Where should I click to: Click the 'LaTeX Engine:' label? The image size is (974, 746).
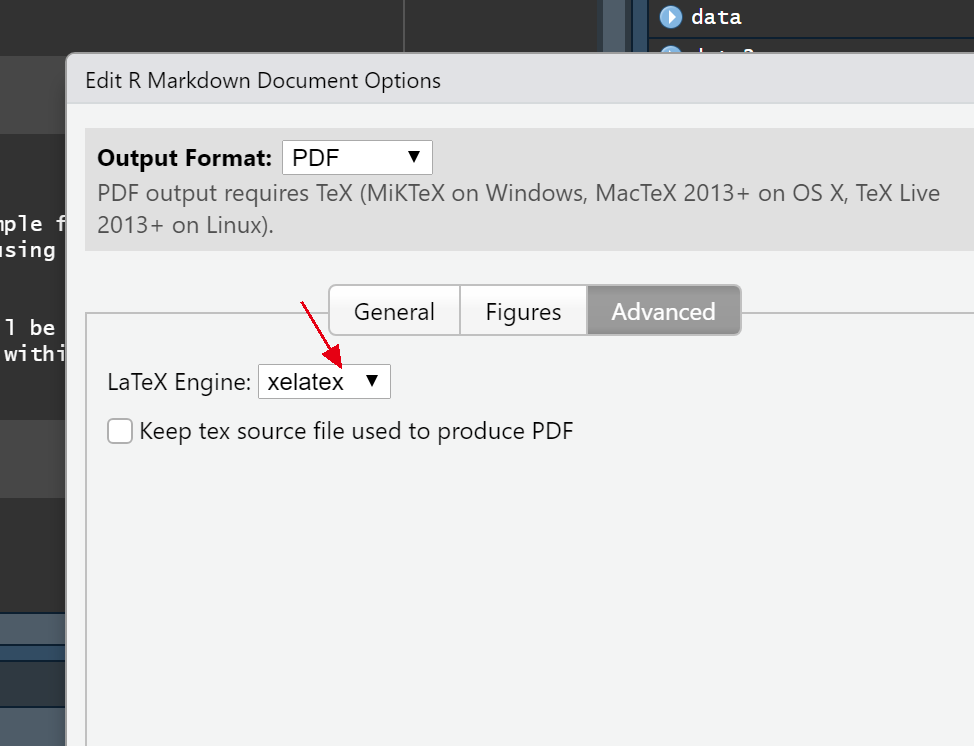point(179,382)
